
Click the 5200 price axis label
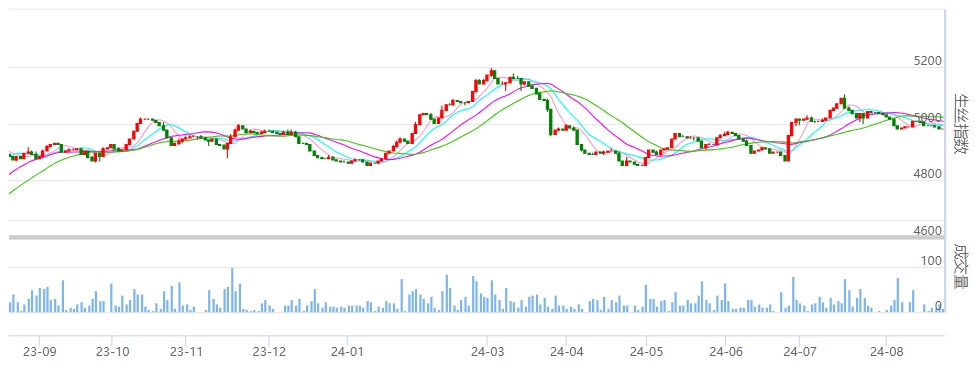pyautogui.click(x=928, y=61)
